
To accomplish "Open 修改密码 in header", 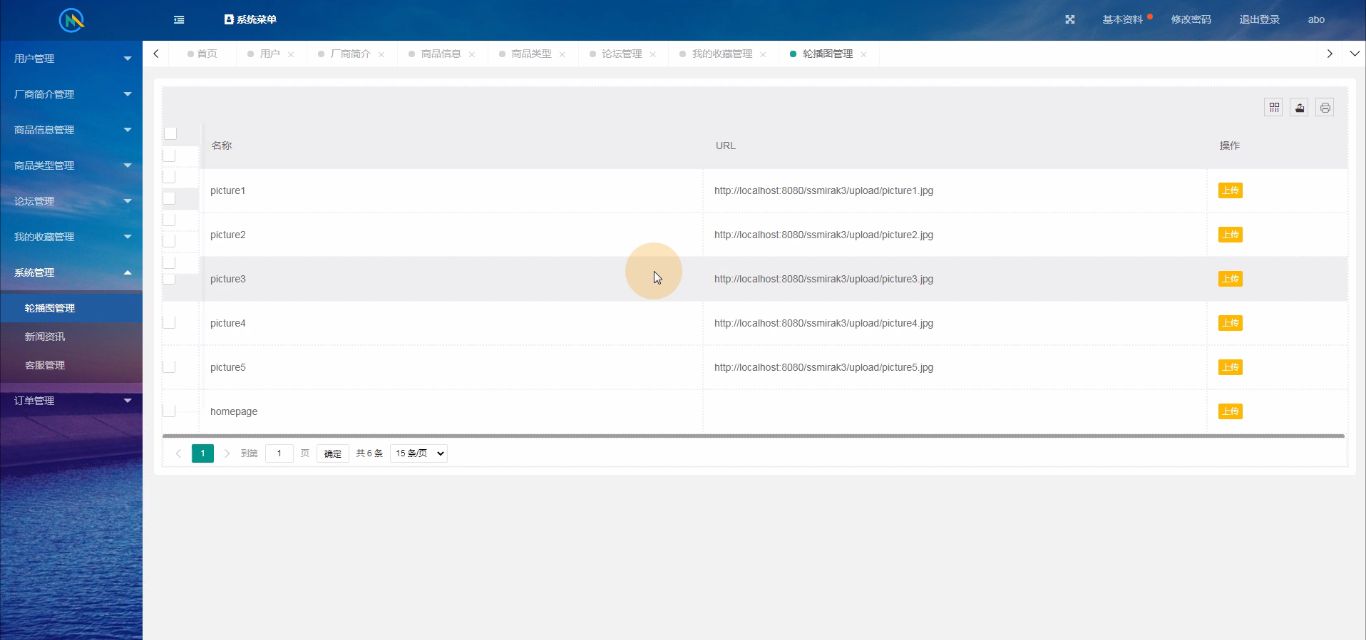I will 1191,19.
